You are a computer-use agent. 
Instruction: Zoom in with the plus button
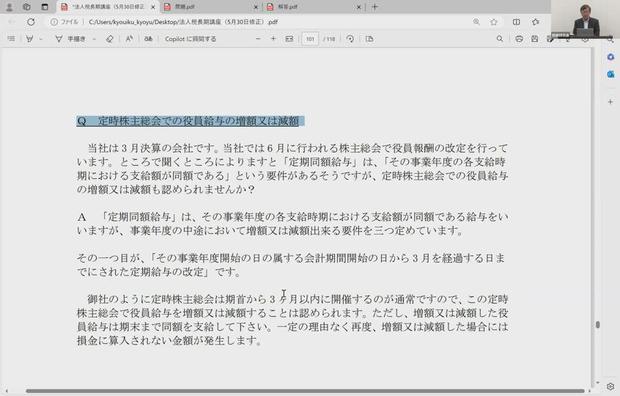[273, 39]
